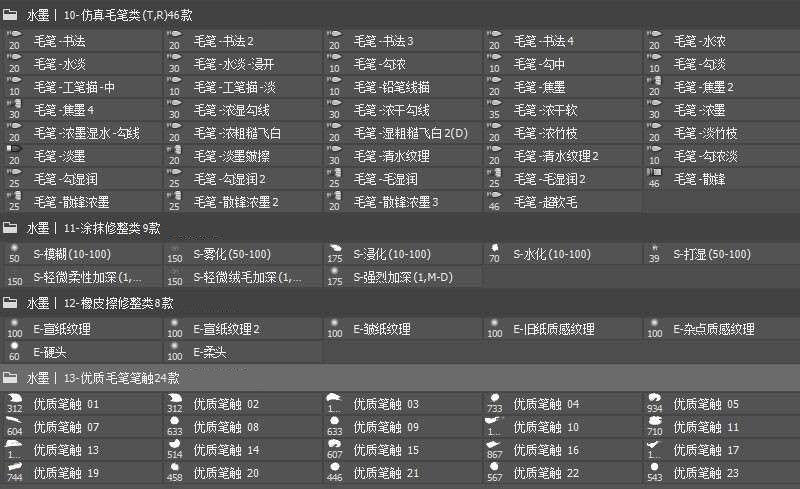Collapse the 11-涂抹修整类 9款 folder

click(x=10, y=228)
